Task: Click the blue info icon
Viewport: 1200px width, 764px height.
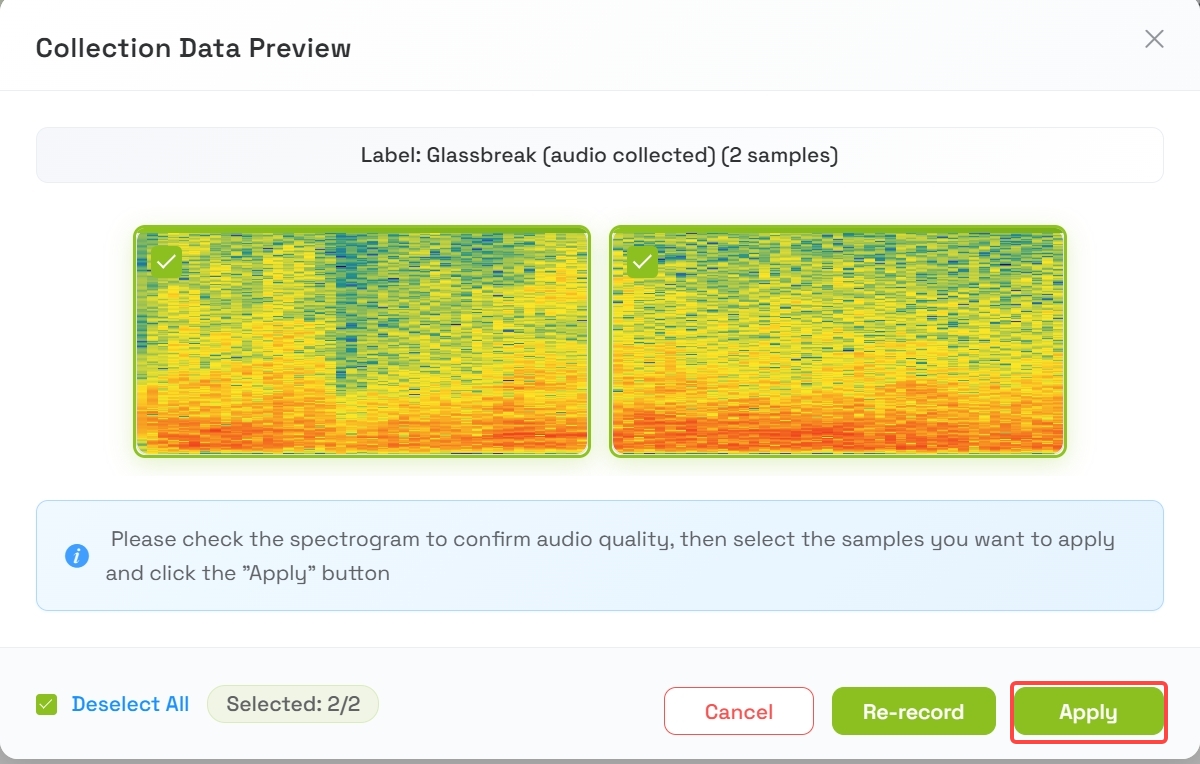Action: point(77,556)
